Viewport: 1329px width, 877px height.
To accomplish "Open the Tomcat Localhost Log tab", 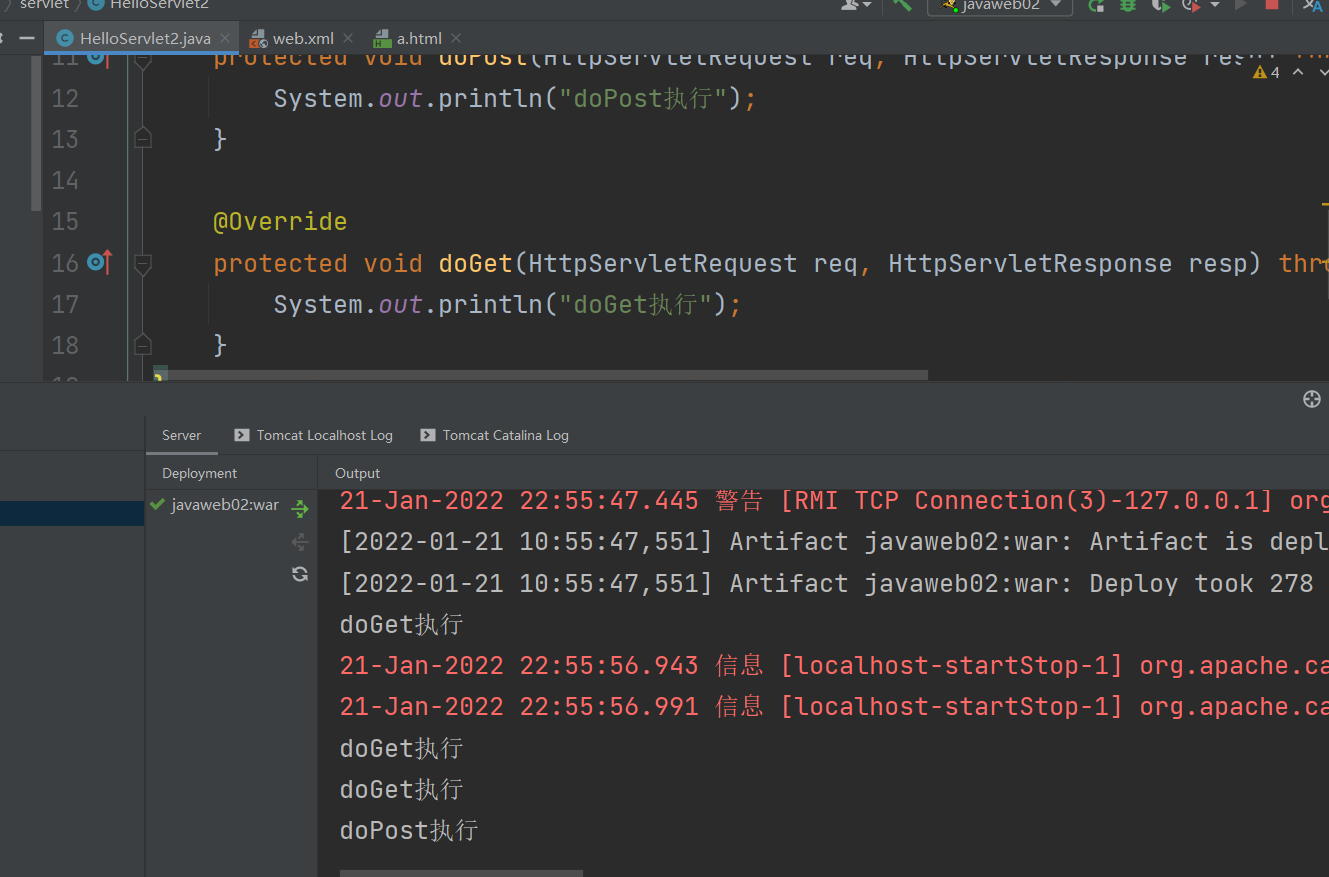I will click(313, 435).
